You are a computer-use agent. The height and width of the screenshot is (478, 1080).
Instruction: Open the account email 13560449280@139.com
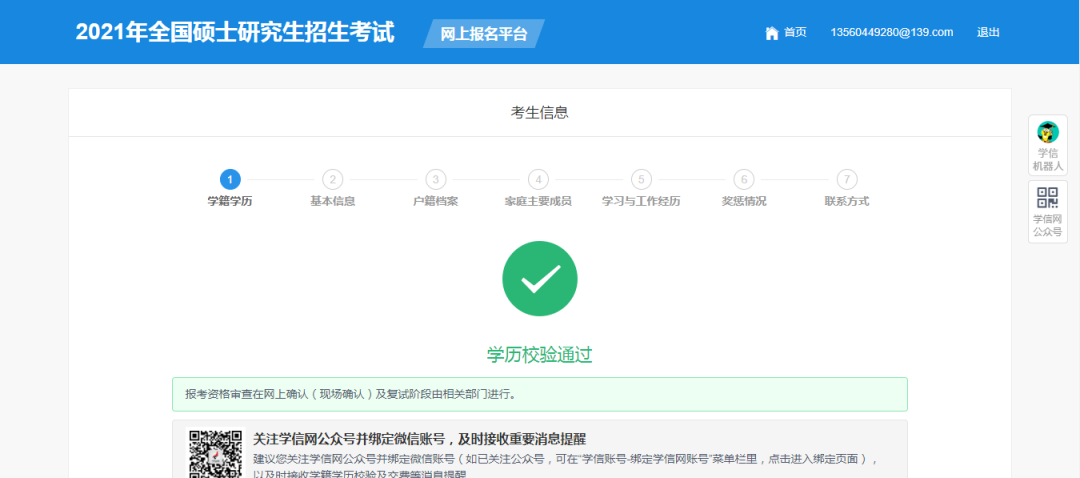pyautogui.click(x=891, y=32)
